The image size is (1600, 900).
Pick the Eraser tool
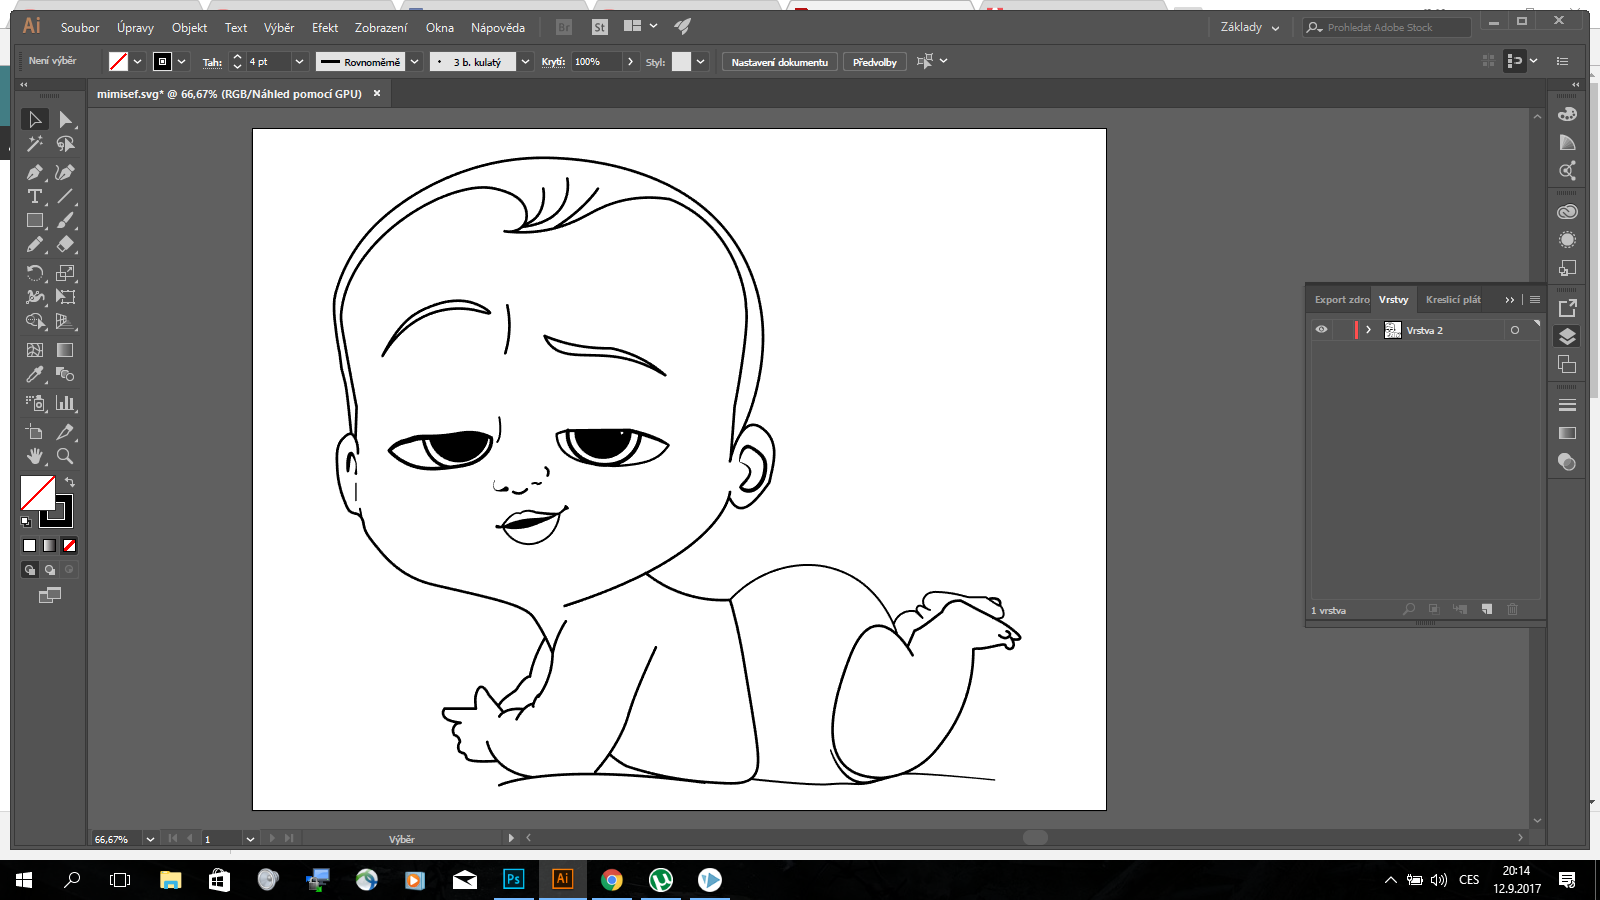pyautogui.click(x=65, y=244)
